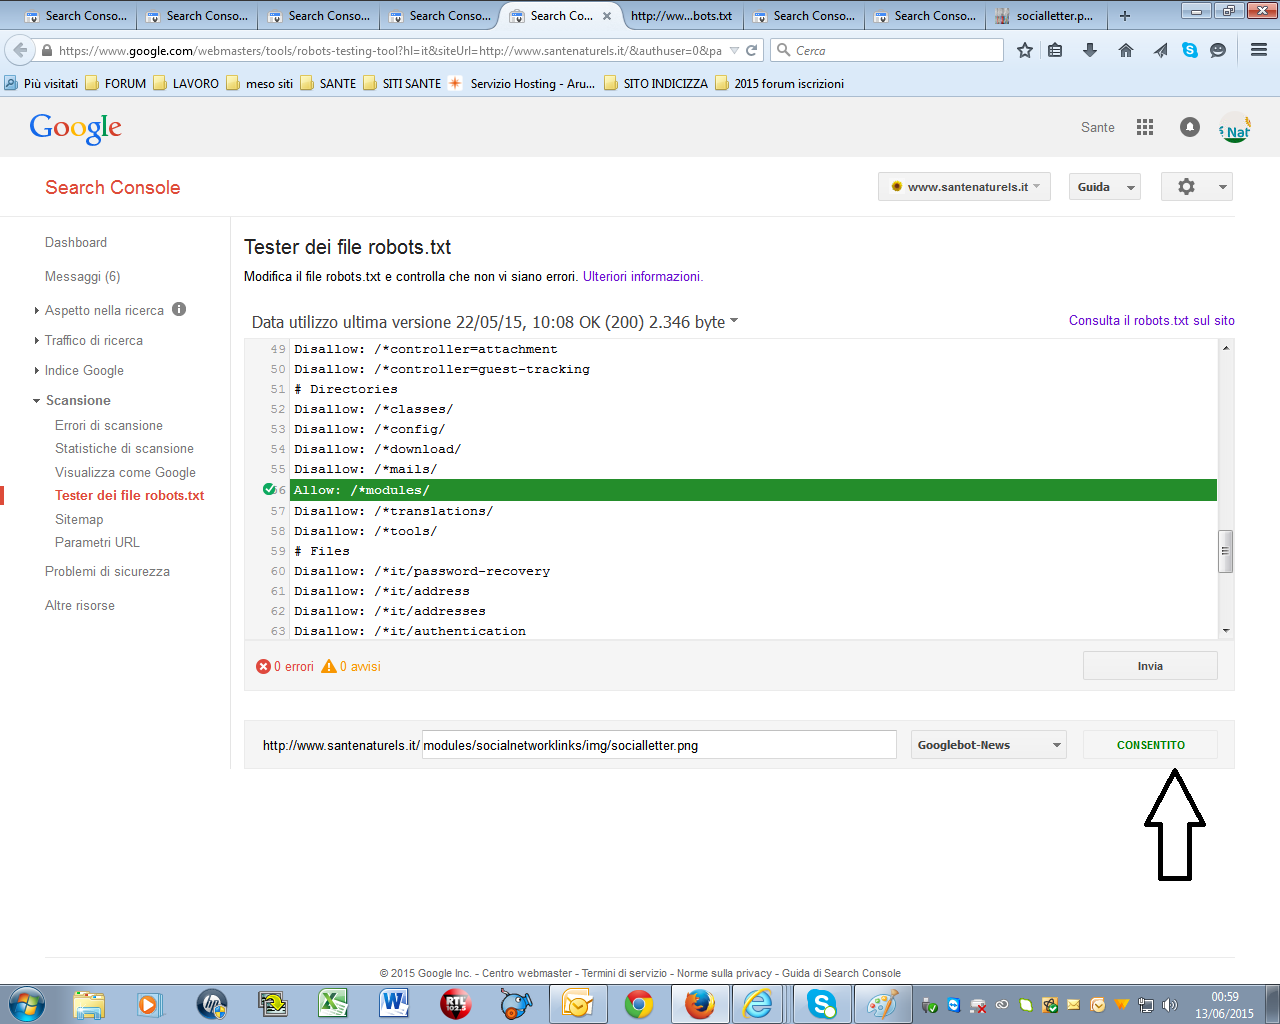This screenshot has width=1280, height=1024.
Task: Switch to Firefox in the taskbar
Action: (700, 1004)
